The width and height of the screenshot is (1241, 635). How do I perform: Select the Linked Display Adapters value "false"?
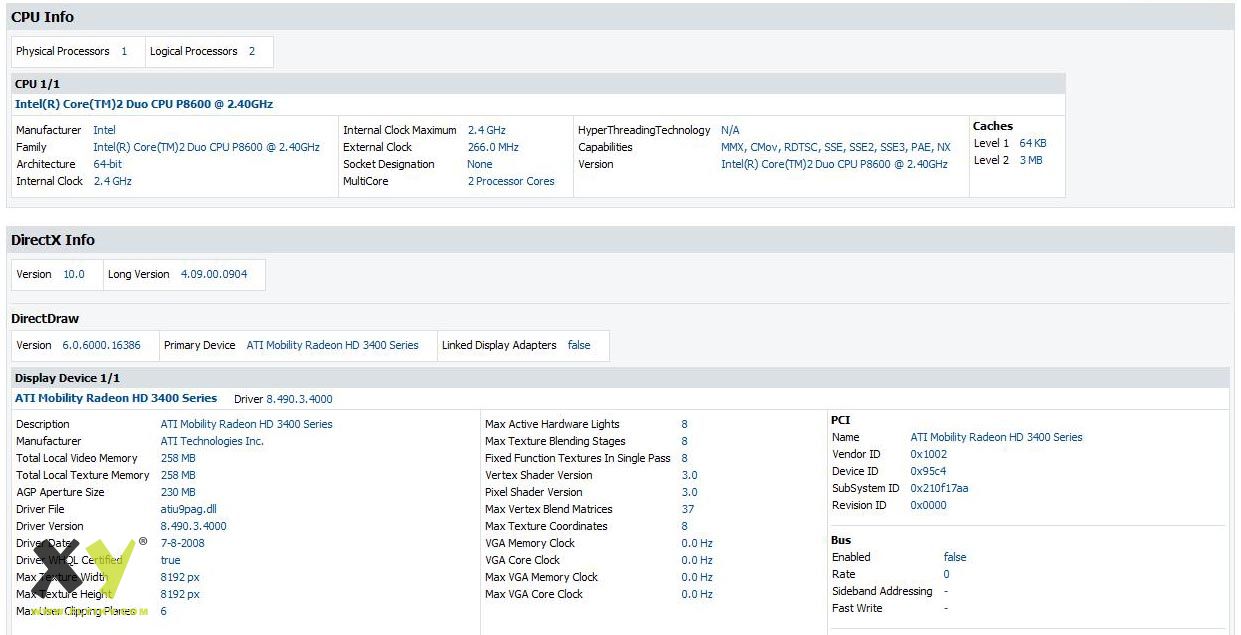579,345
